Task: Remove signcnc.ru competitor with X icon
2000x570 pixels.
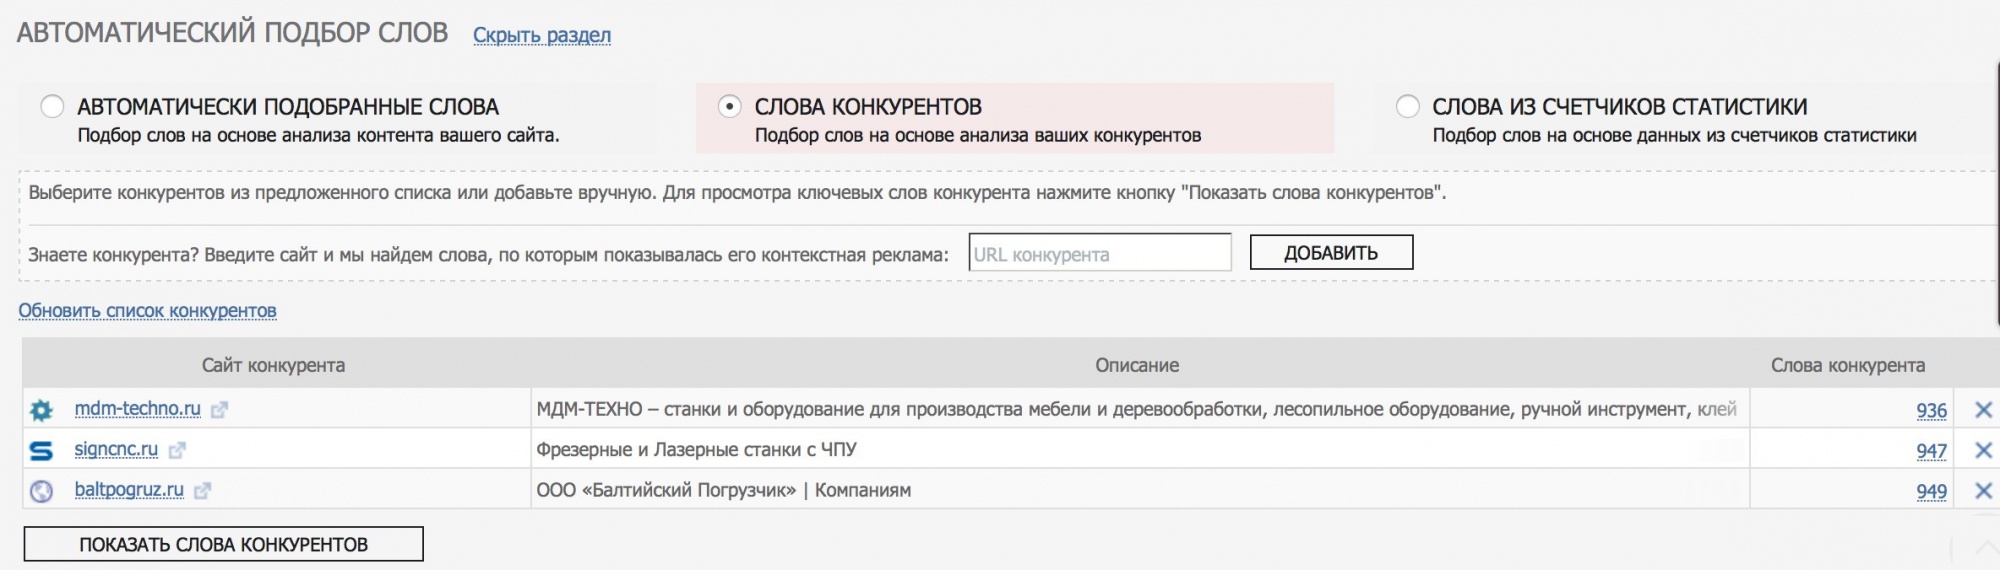Action: (x=1983, y=451)
